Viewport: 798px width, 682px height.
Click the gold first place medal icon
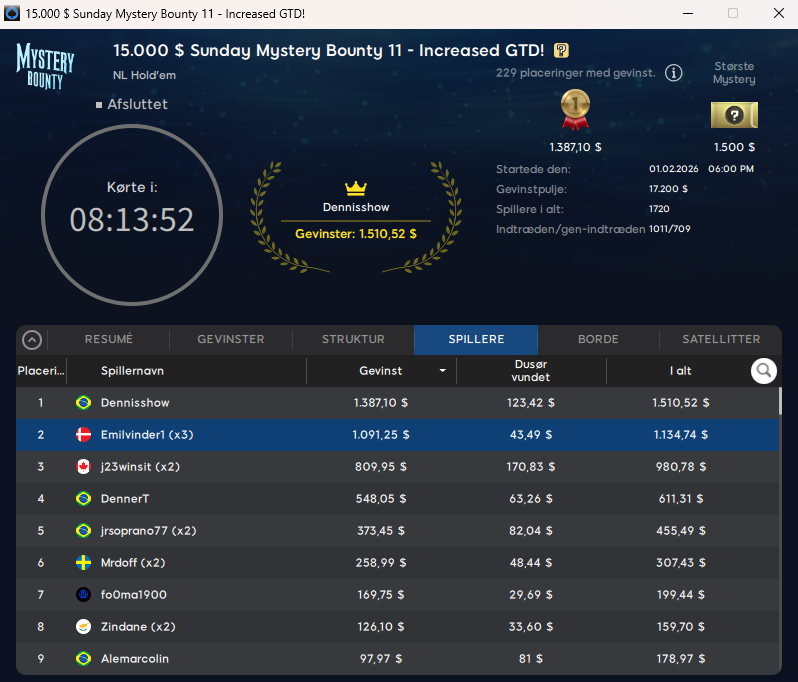click(x=576, y=110)
